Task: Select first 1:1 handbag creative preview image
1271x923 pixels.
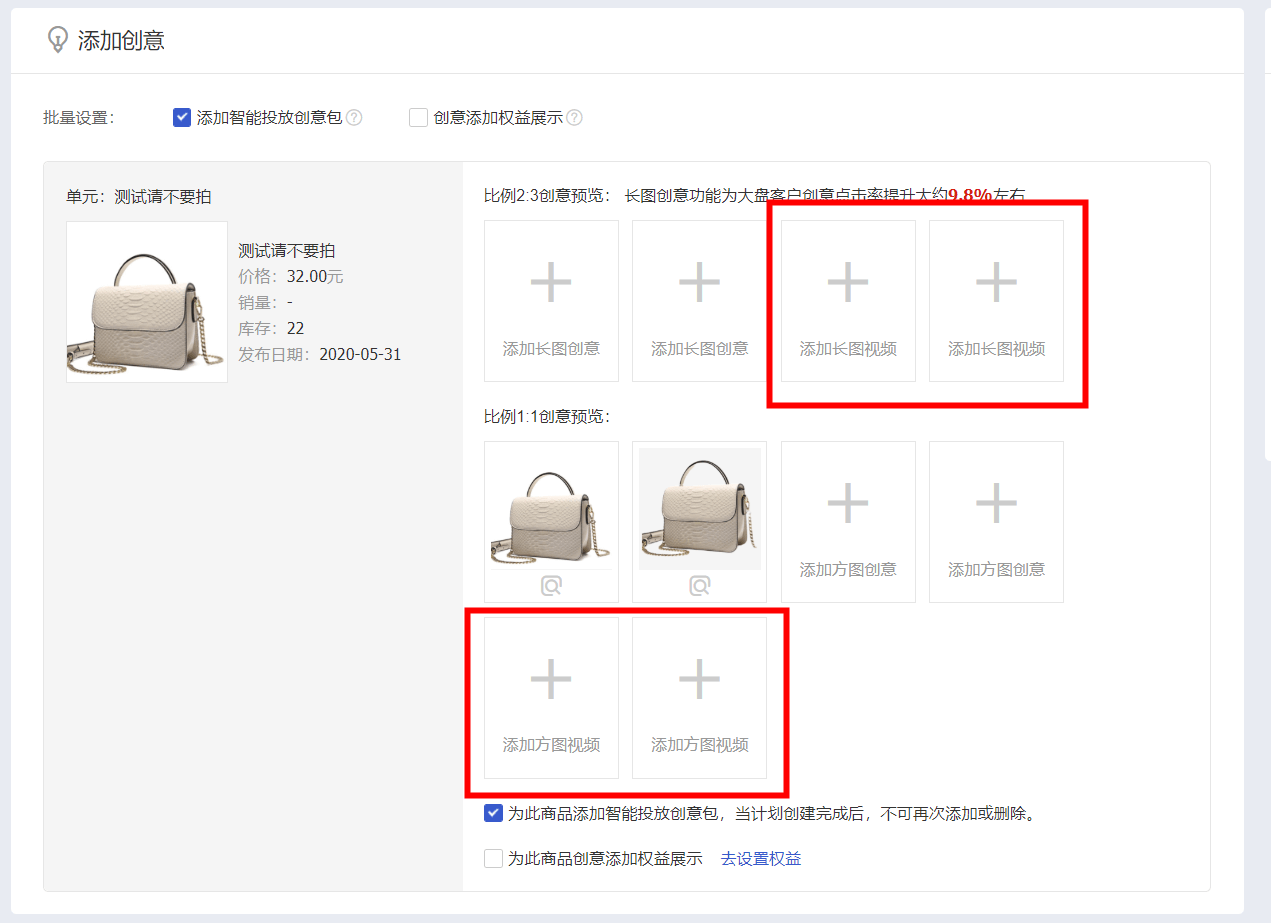Action: tap(551, 508)
